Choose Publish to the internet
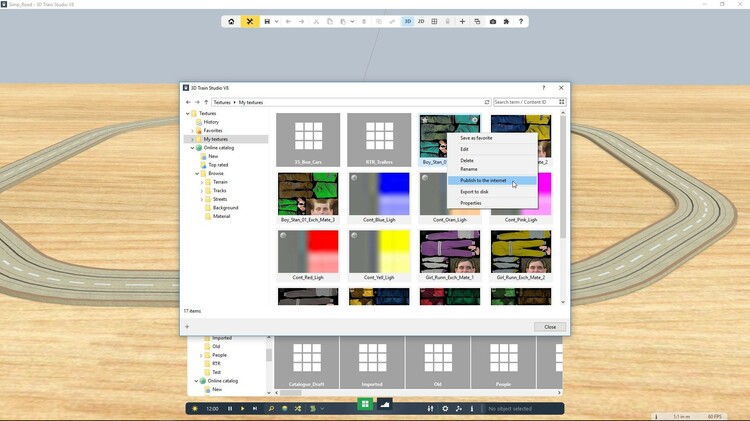Viewport: 750px width, 421px height. pyautogui.click(x=492, y=180)
